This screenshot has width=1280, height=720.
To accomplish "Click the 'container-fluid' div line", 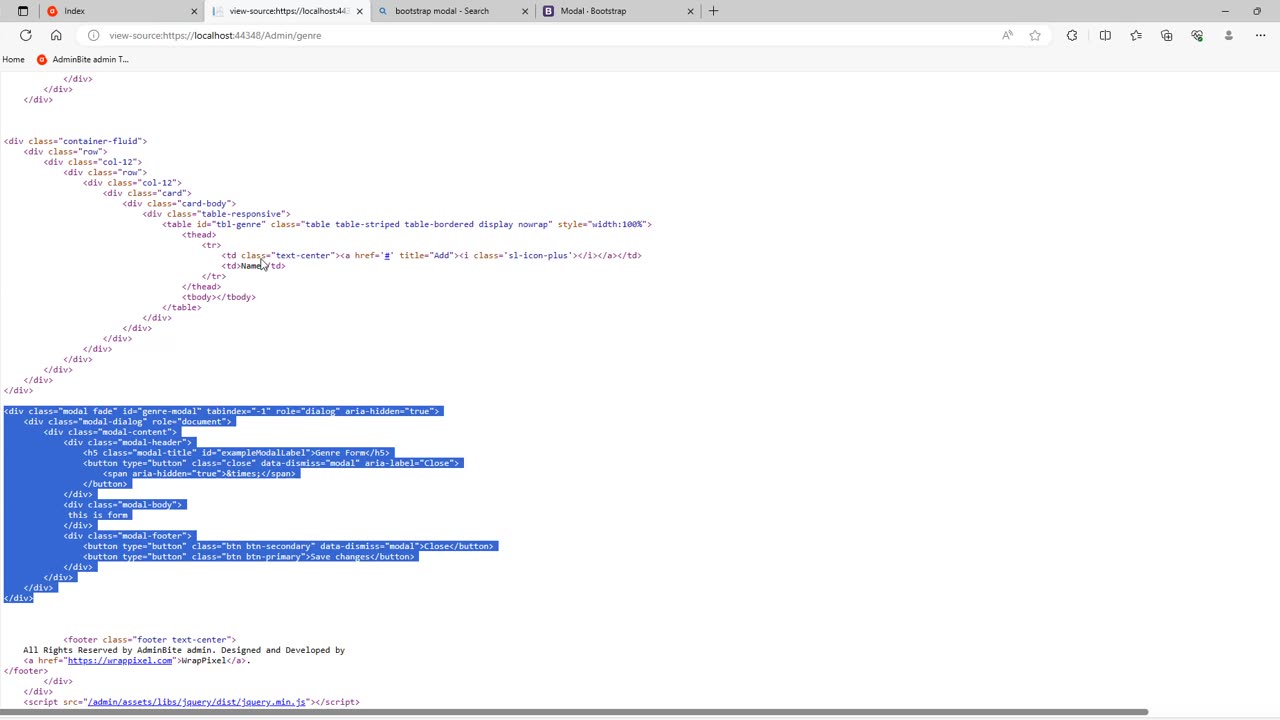I will pyautogui.click(x=75, y=141).
